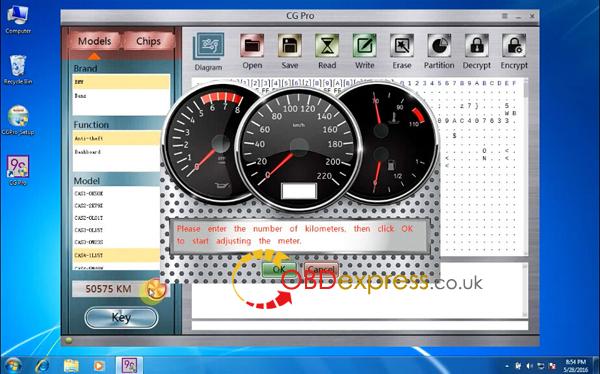This screenshot has height=374, width=600.
Task: Switch to the Chips tab
Action: [148, 41]
